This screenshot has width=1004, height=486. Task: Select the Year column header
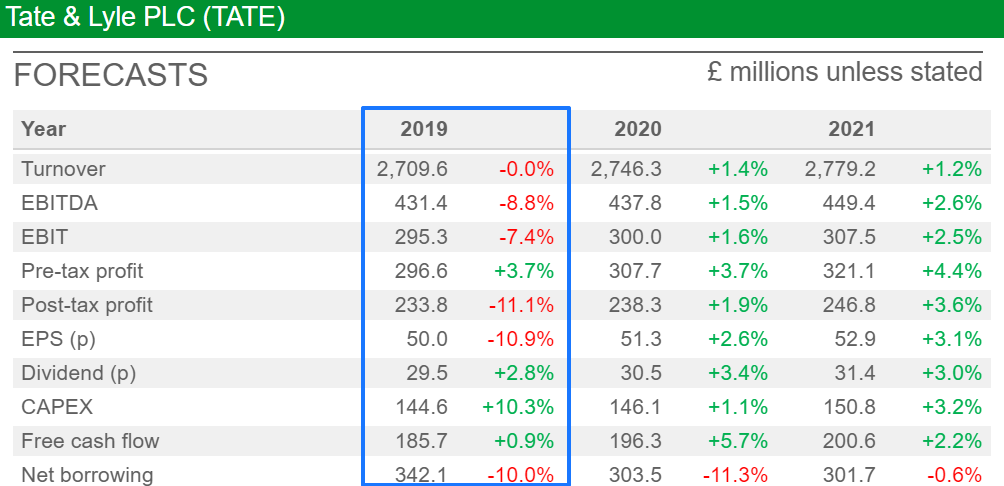tap(44, 129)
